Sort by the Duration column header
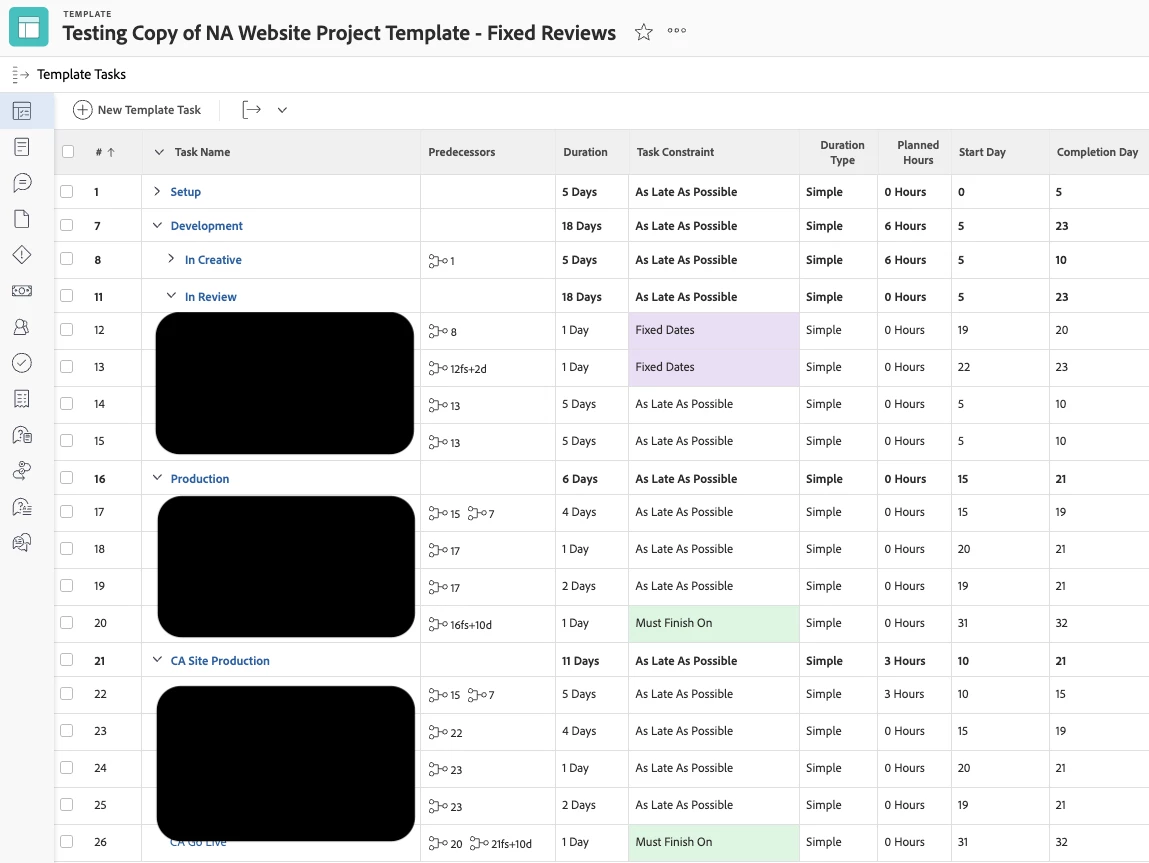 point(585,152)
